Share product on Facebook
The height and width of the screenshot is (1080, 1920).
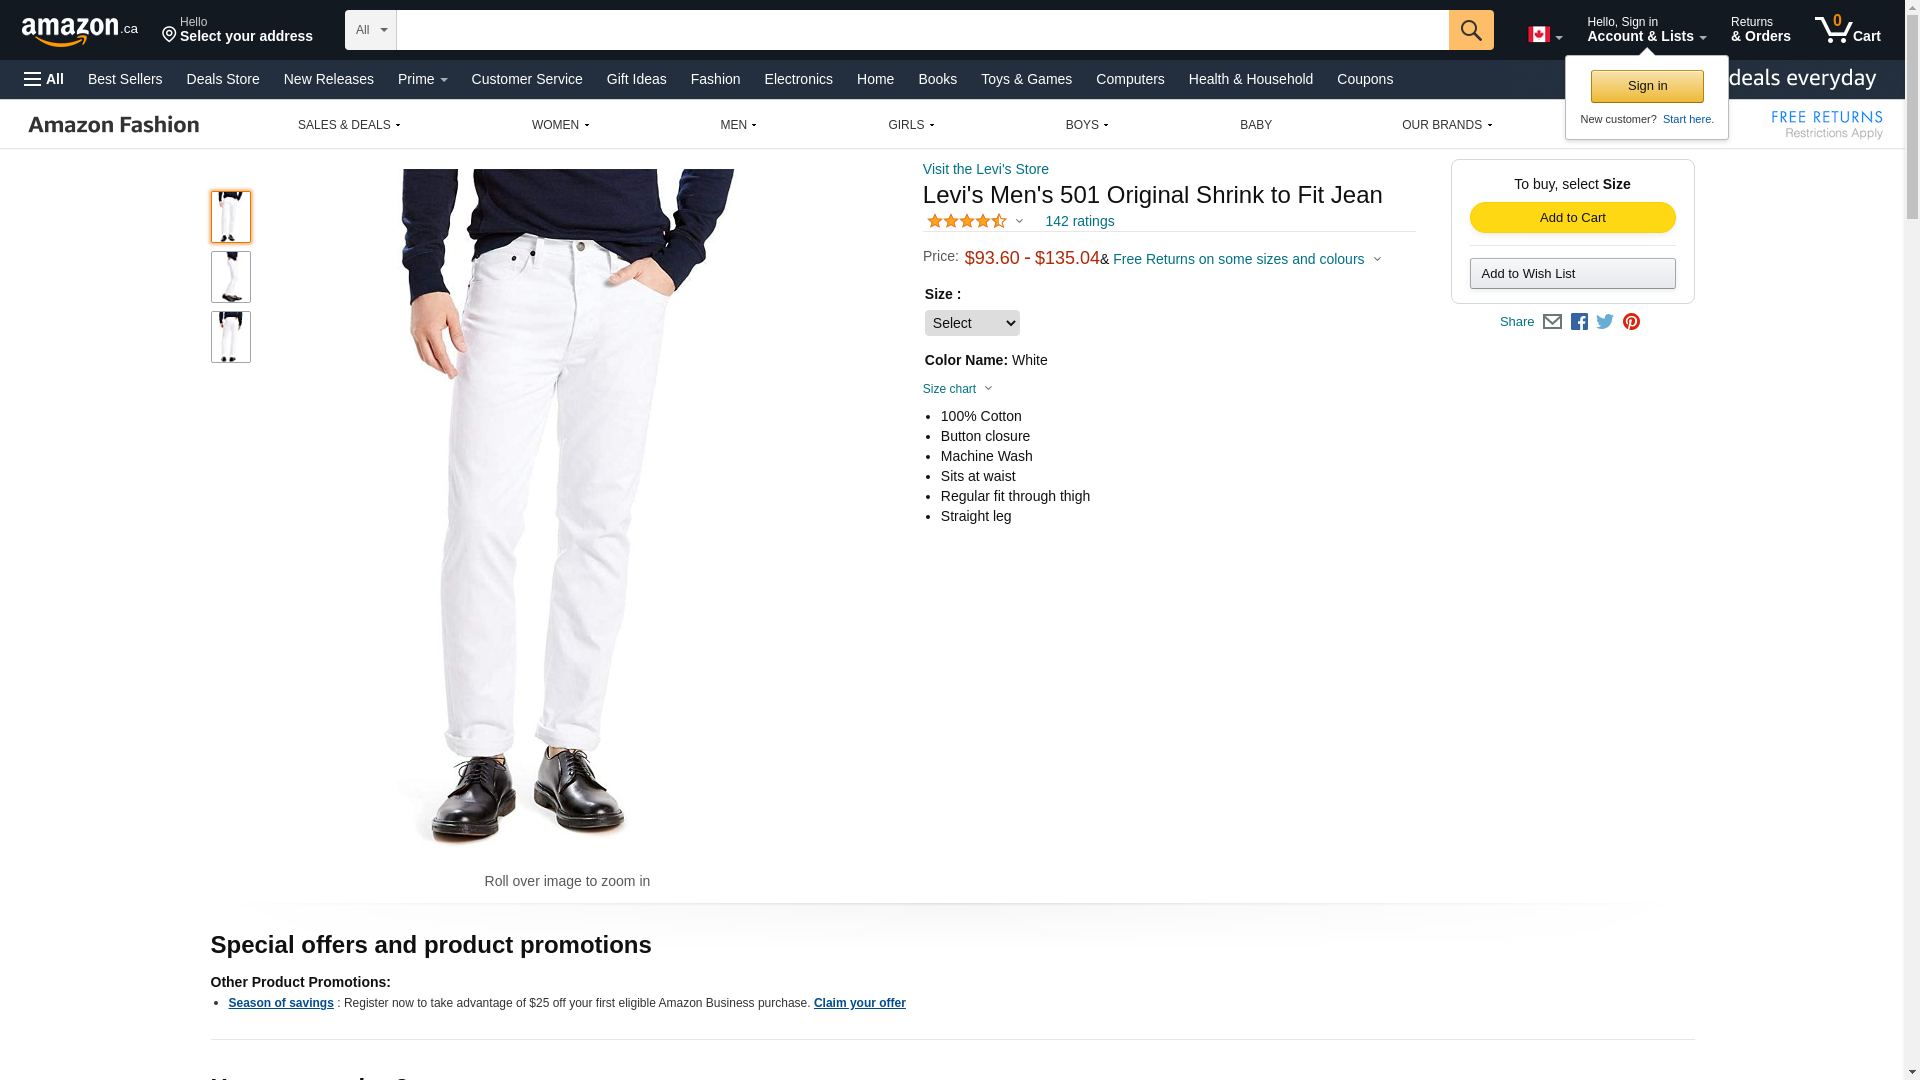coord(1579,322)
